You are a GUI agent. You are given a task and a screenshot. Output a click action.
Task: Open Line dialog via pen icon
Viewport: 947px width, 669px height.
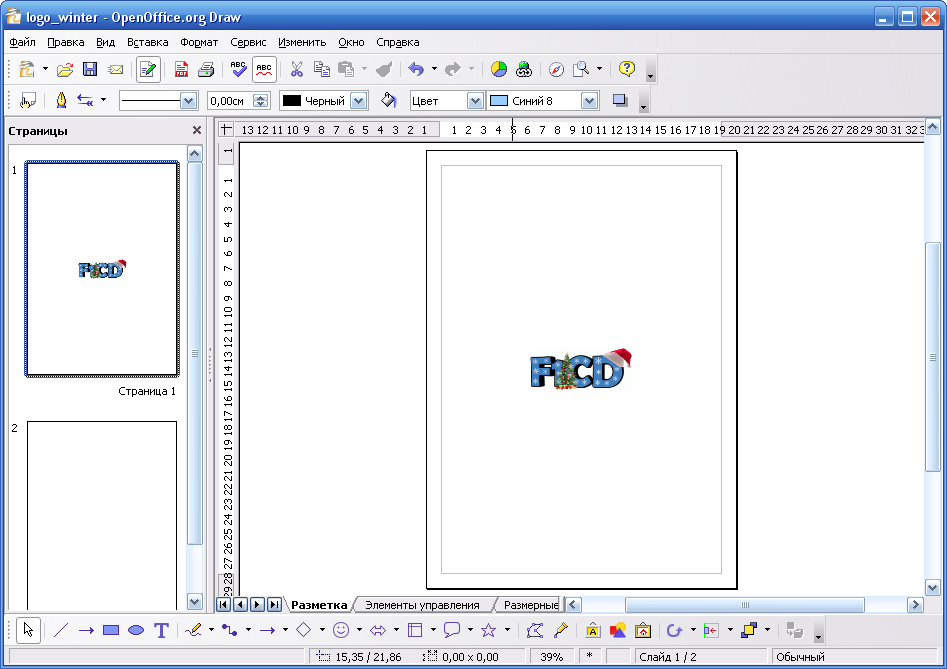(61, 100)
